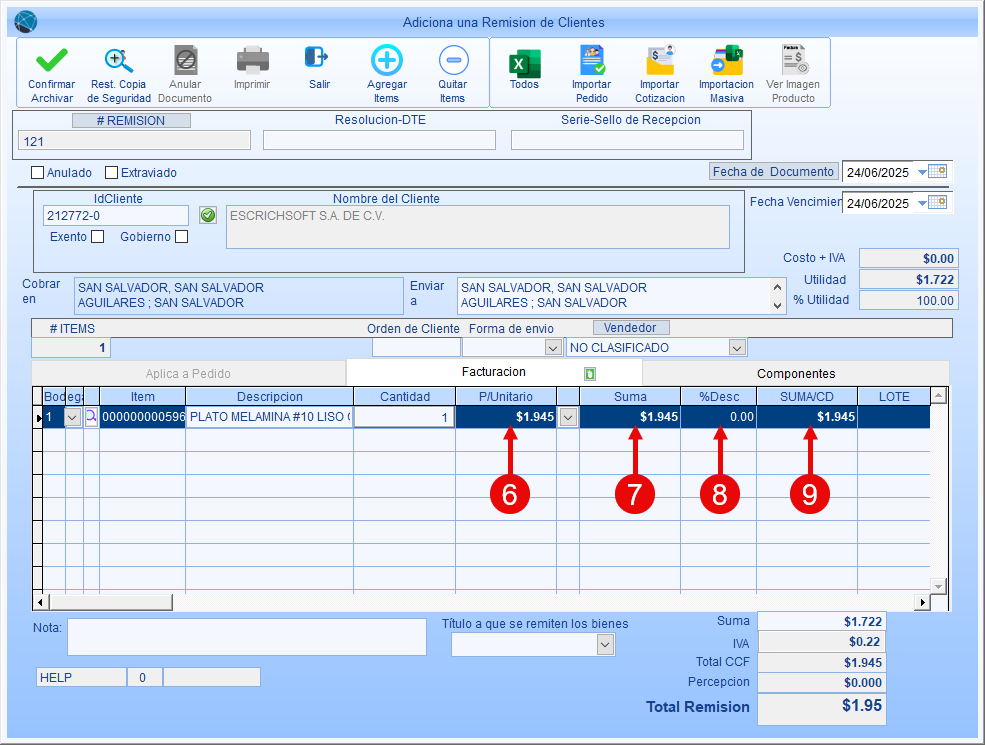Expand the Vendedor NO CLASIFICADO dropdown
This screenshot has width=985, height=745.
coord(737,348)
